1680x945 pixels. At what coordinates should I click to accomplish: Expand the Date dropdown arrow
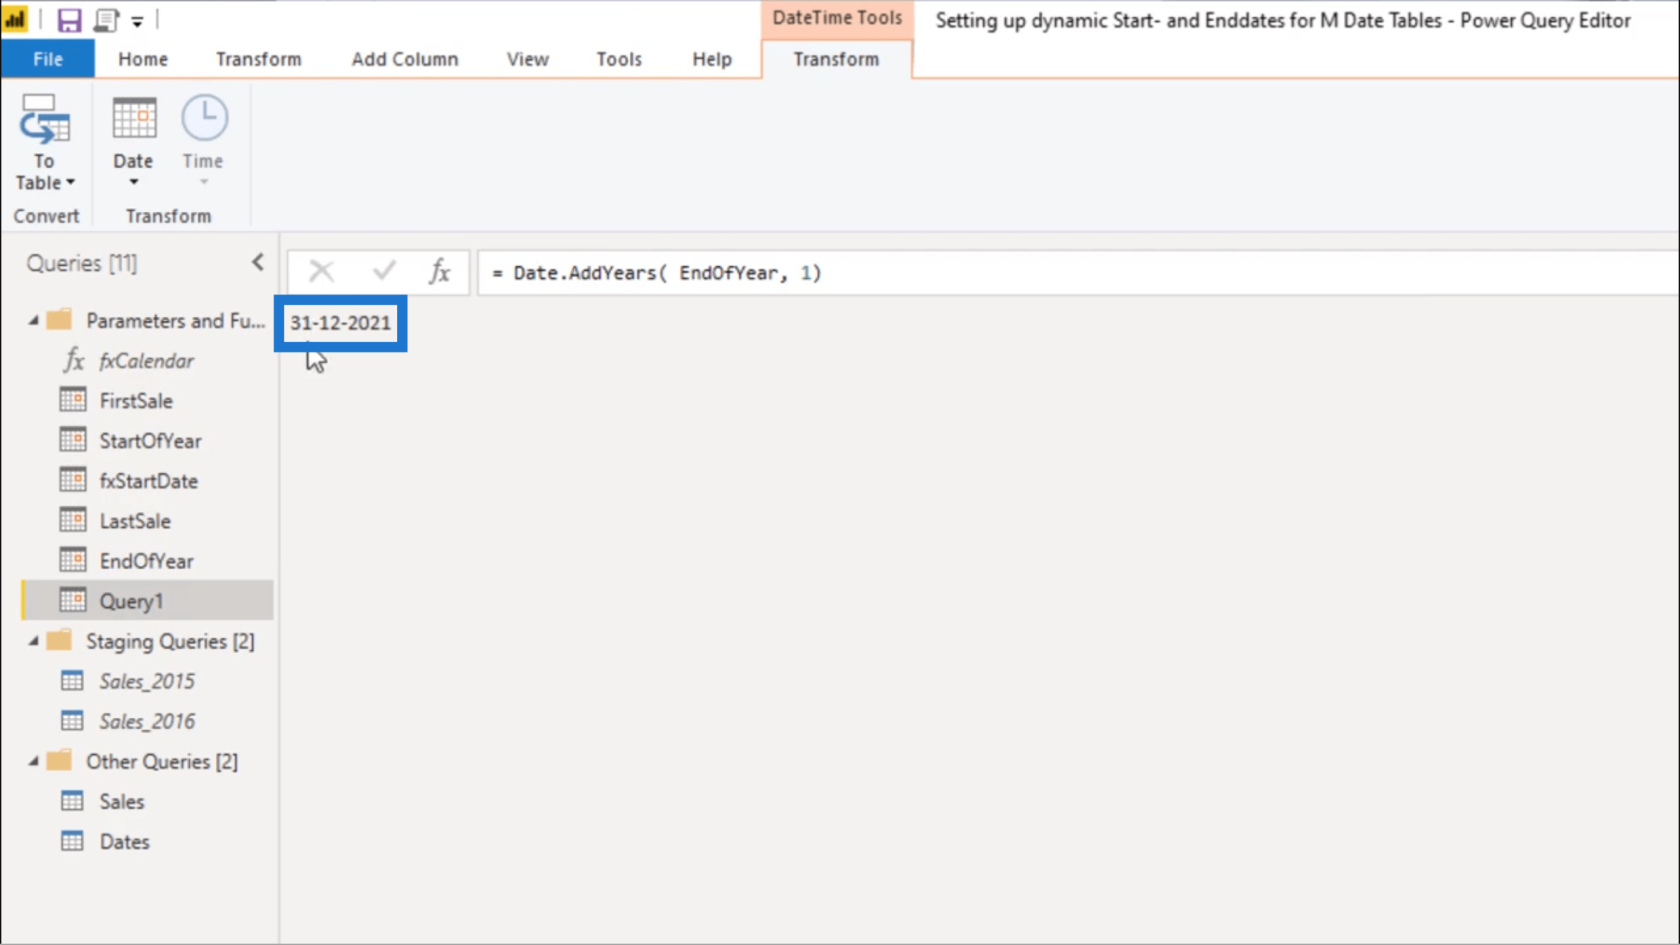[133, 182]
